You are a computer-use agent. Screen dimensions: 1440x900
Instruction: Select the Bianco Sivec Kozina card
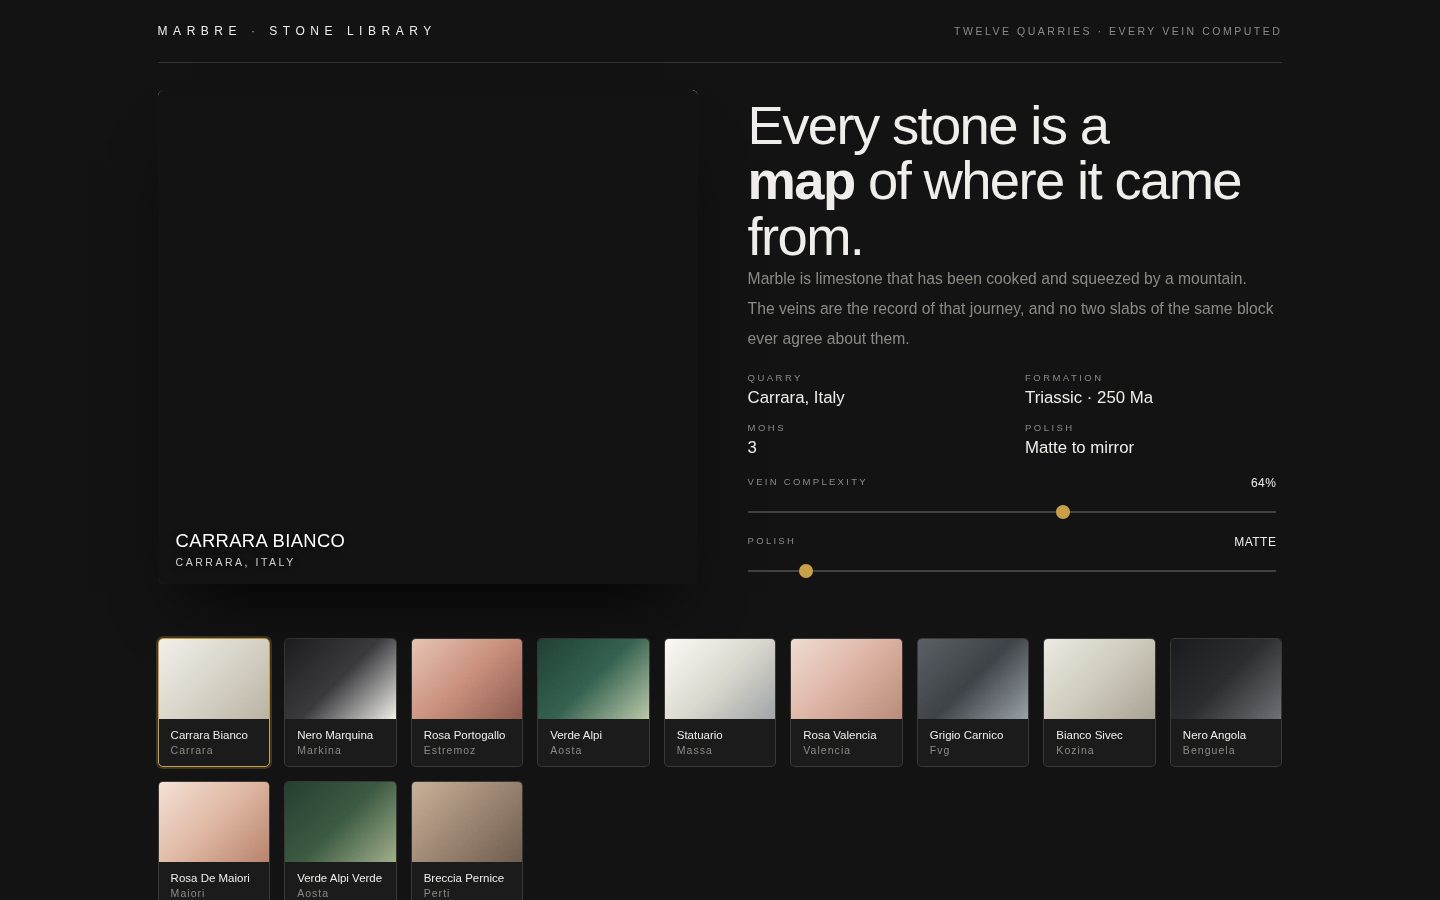1099,702
